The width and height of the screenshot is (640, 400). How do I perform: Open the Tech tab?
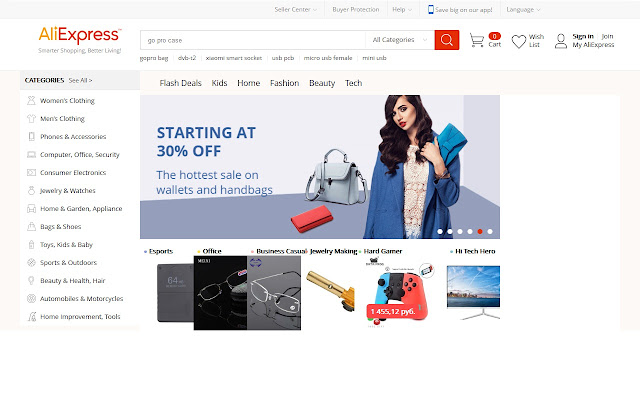353,83
